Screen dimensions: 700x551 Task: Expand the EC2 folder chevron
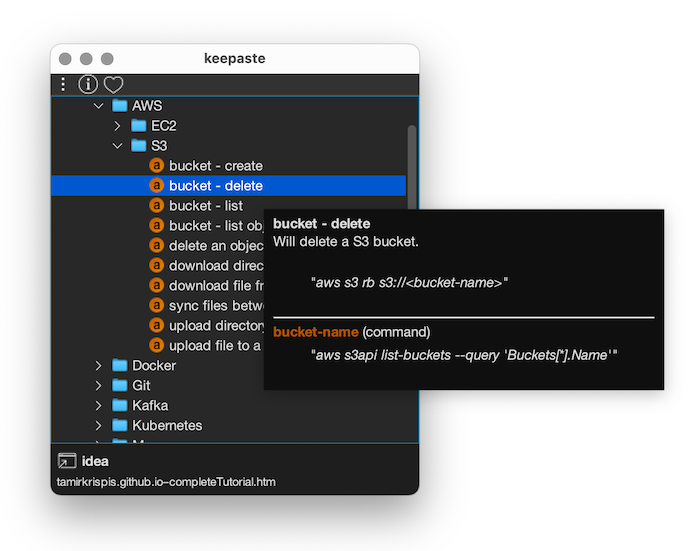click(117, 126)
